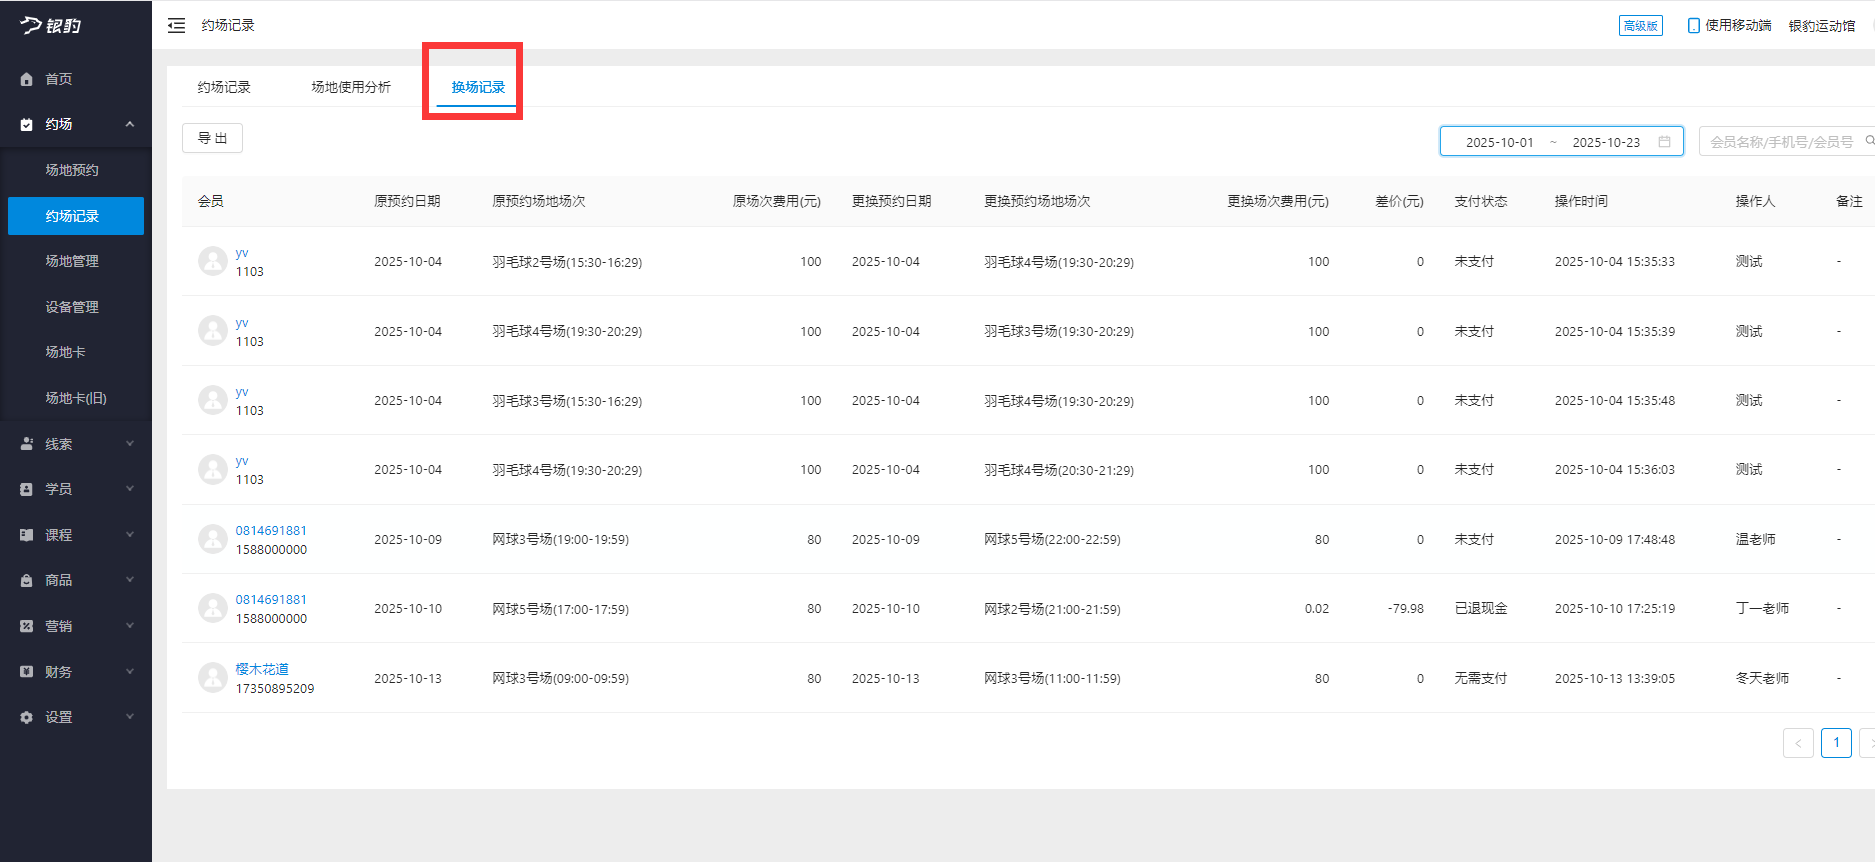Expand the 线索 sidebar menu
Image resolution: width=1875 pixels, height=862 pixels.
pyautogui.click(x=76, y=444)
